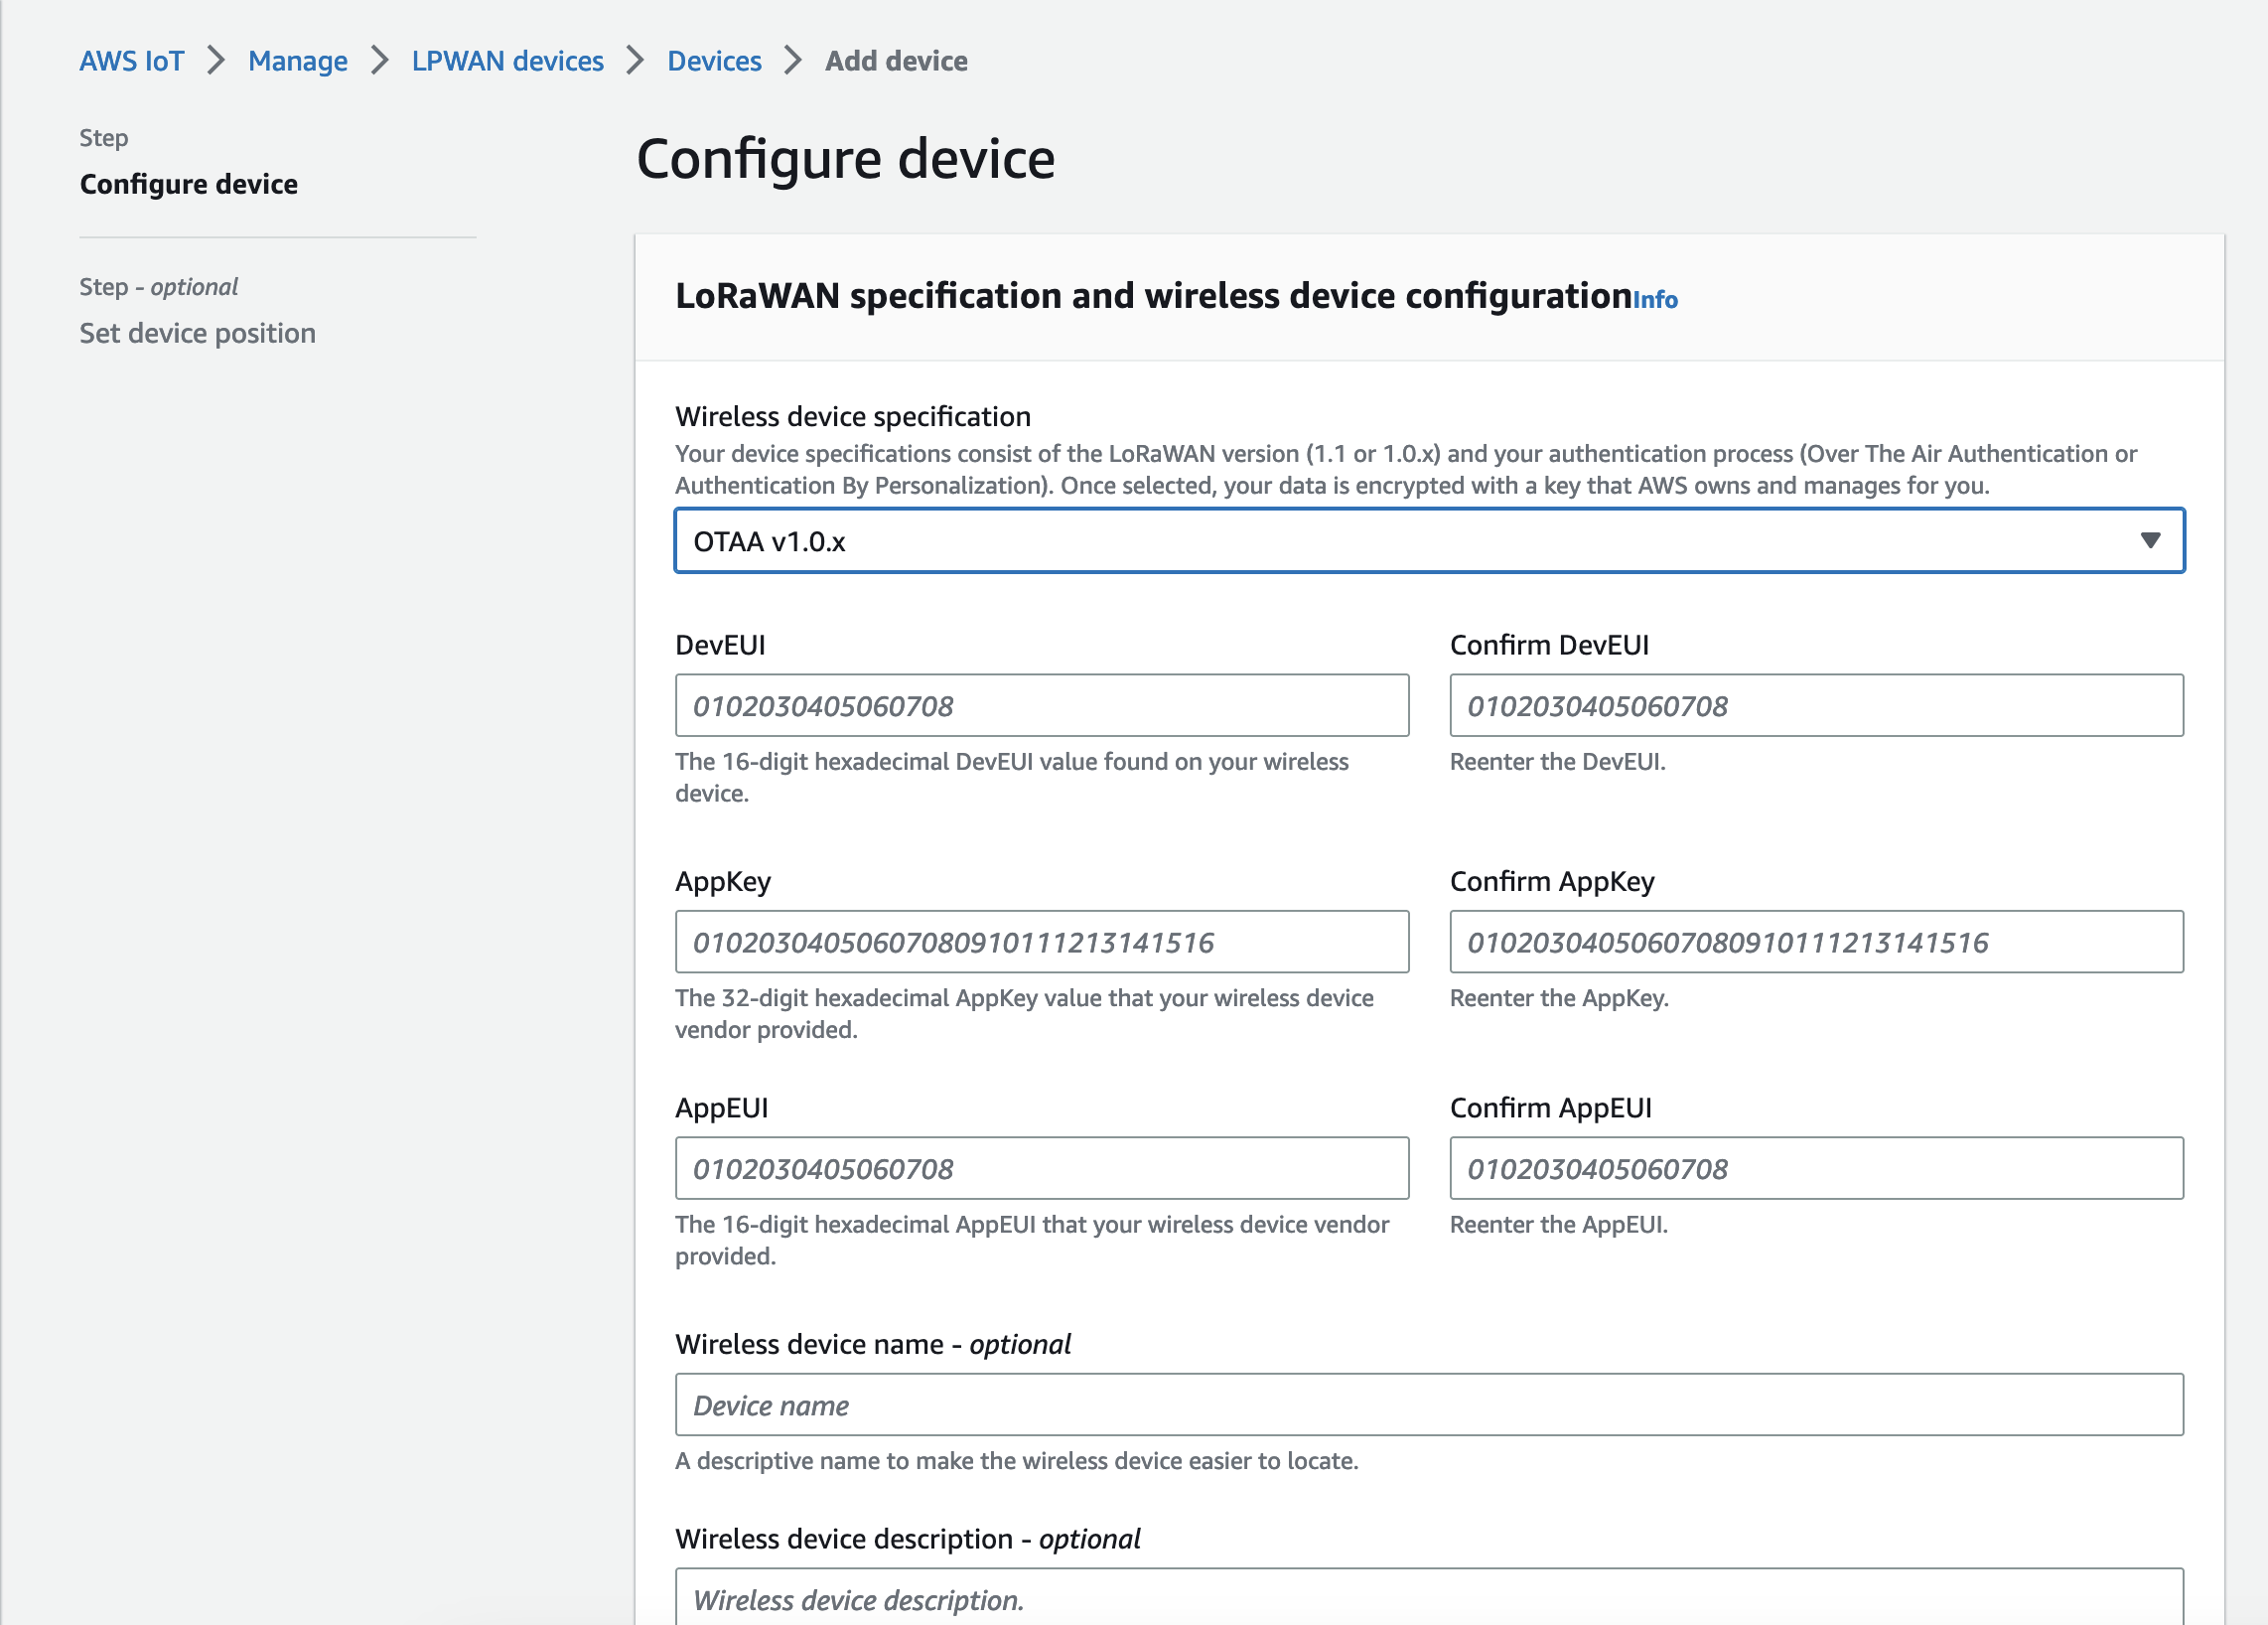The height and width of the screenshot is (1625, 2268).
Task: Click the Confirm AppKey field
Action: click(1816, 942)
